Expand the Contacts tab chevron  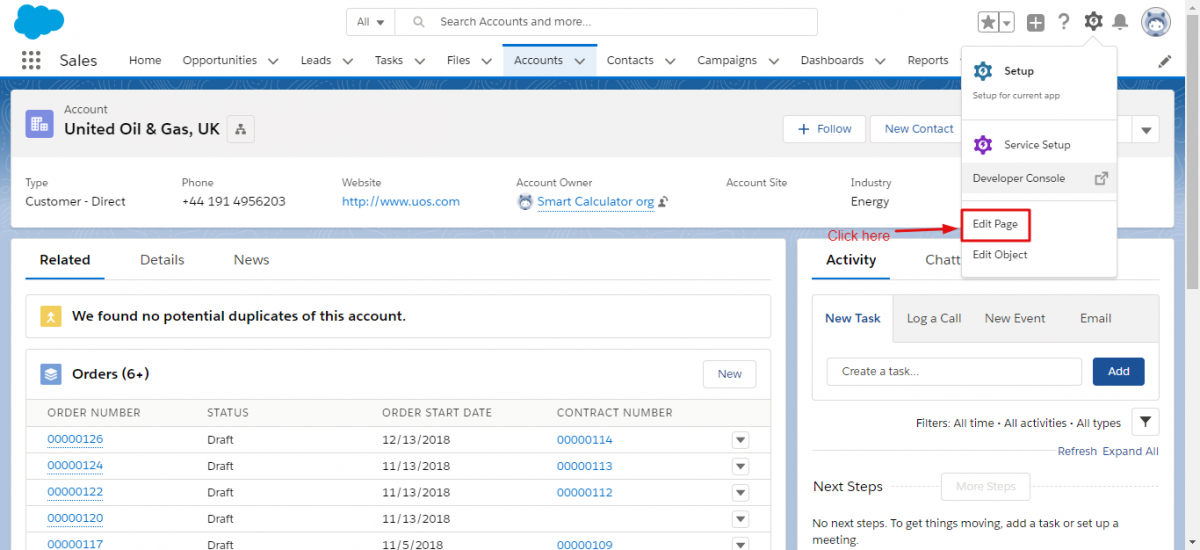[x=670, y=61]
